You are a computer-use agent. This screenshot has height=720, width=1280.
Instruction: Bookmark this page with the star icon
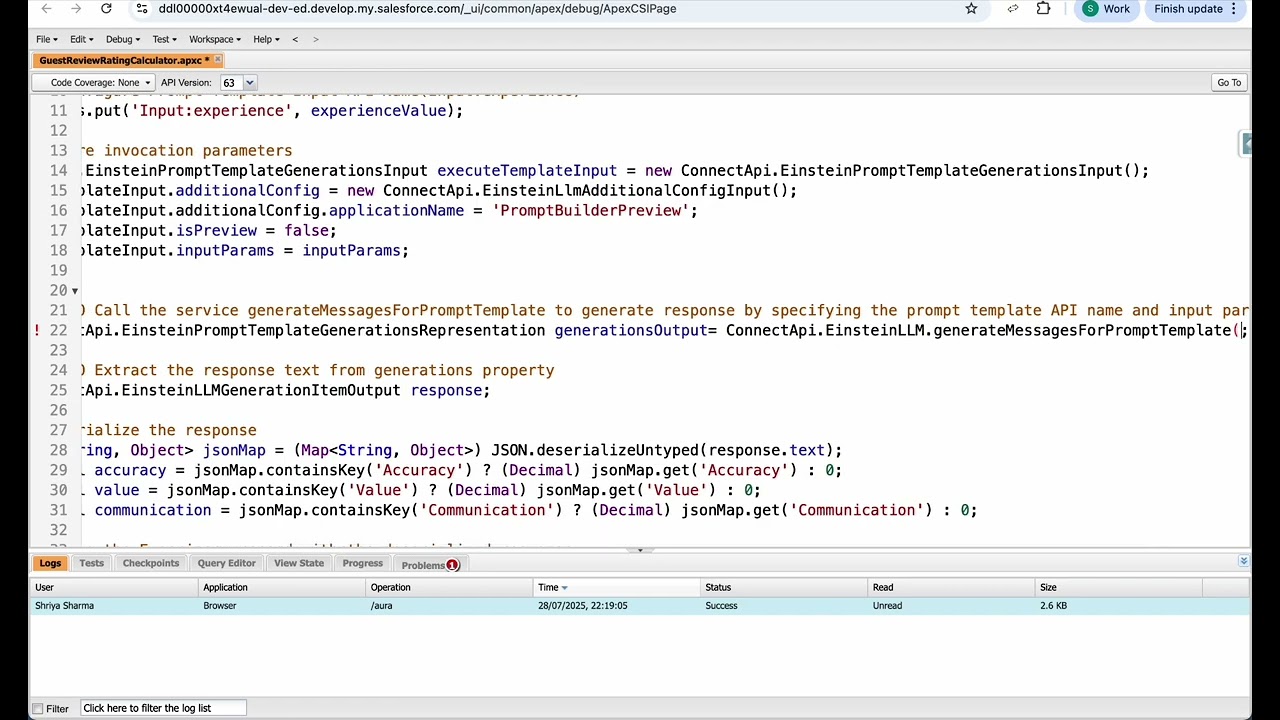971,9
